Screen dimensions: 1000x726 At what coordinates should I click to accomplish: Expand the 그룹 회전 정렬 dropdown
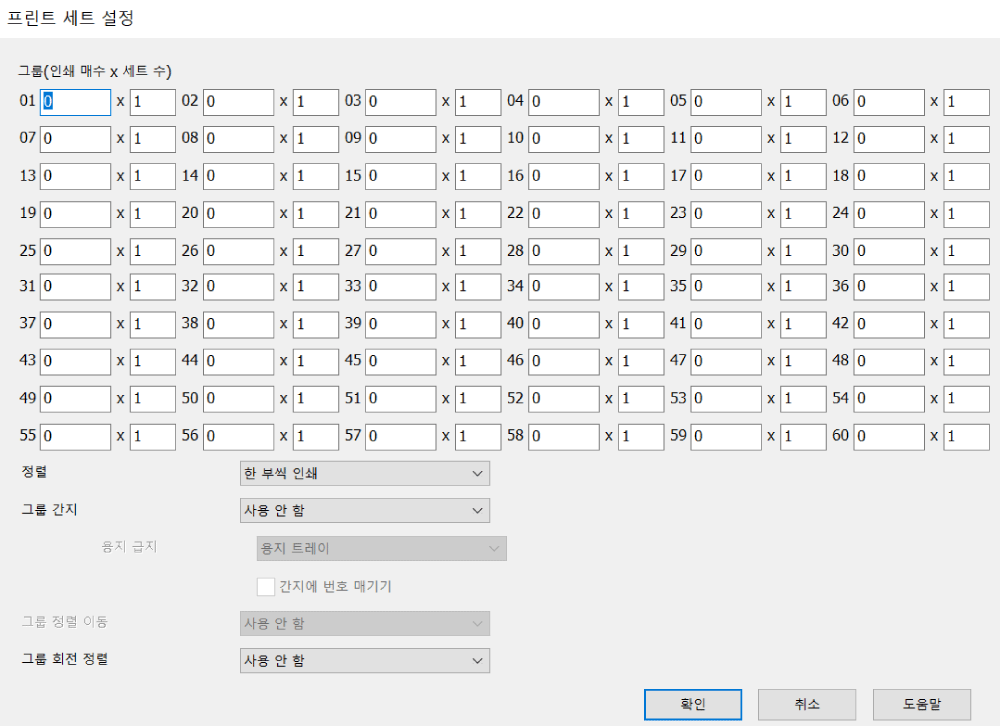coord(365,660)
